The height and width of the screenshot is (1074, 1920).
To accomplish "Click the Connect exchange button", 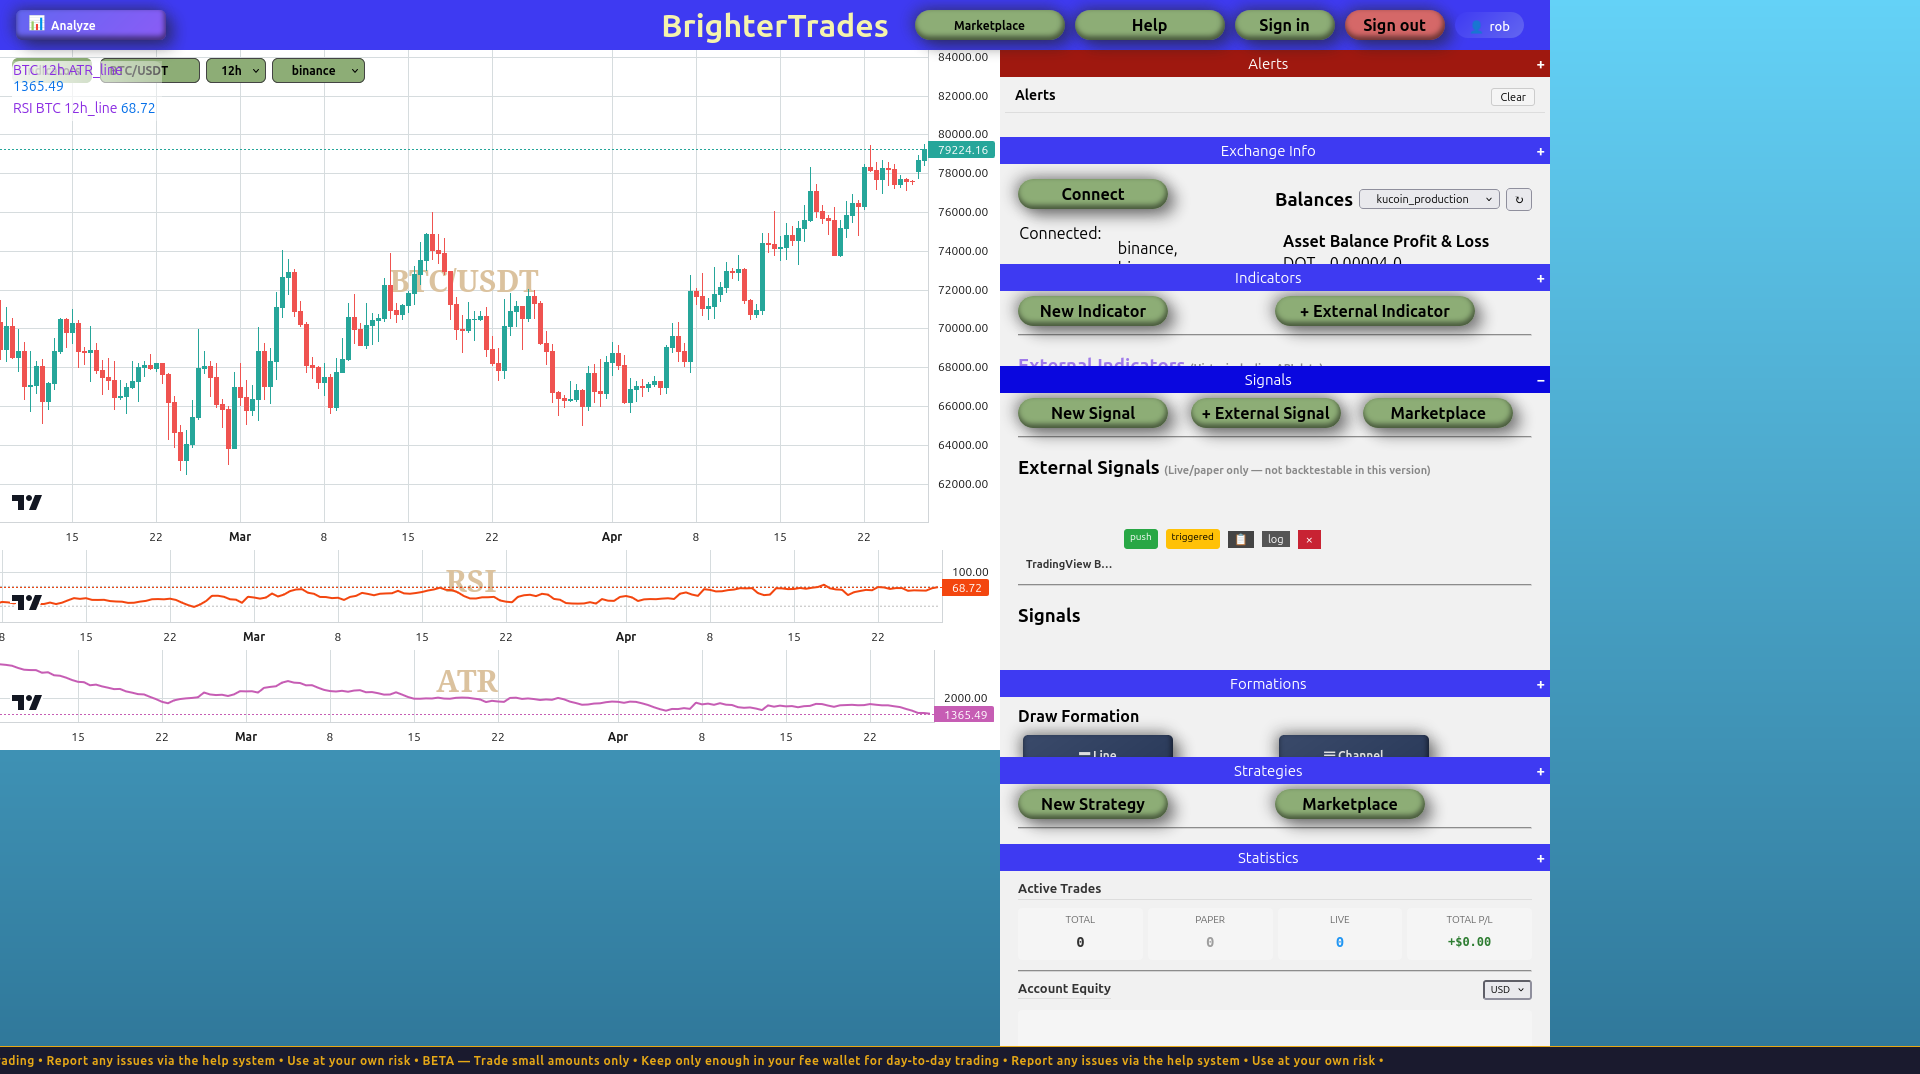I will point(1093,194).
